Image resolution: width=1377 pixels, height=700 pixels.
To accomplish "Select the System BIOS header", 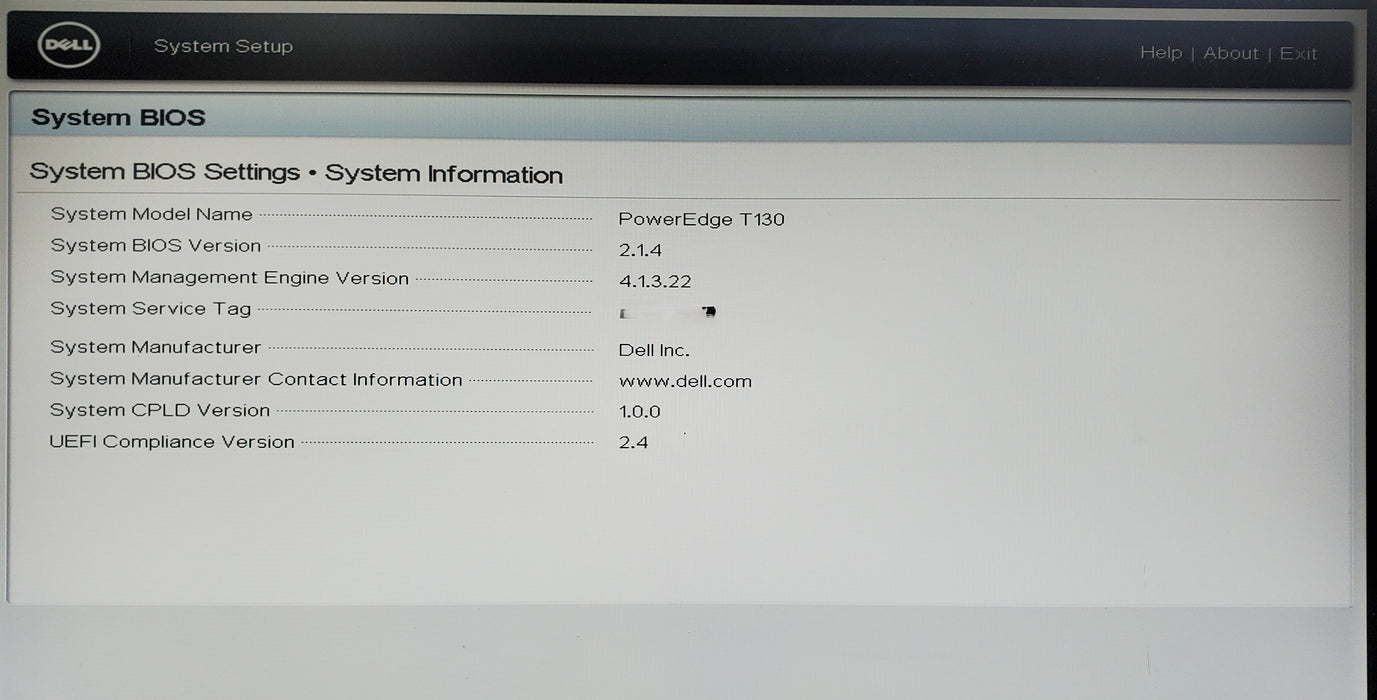I will 118,117.
